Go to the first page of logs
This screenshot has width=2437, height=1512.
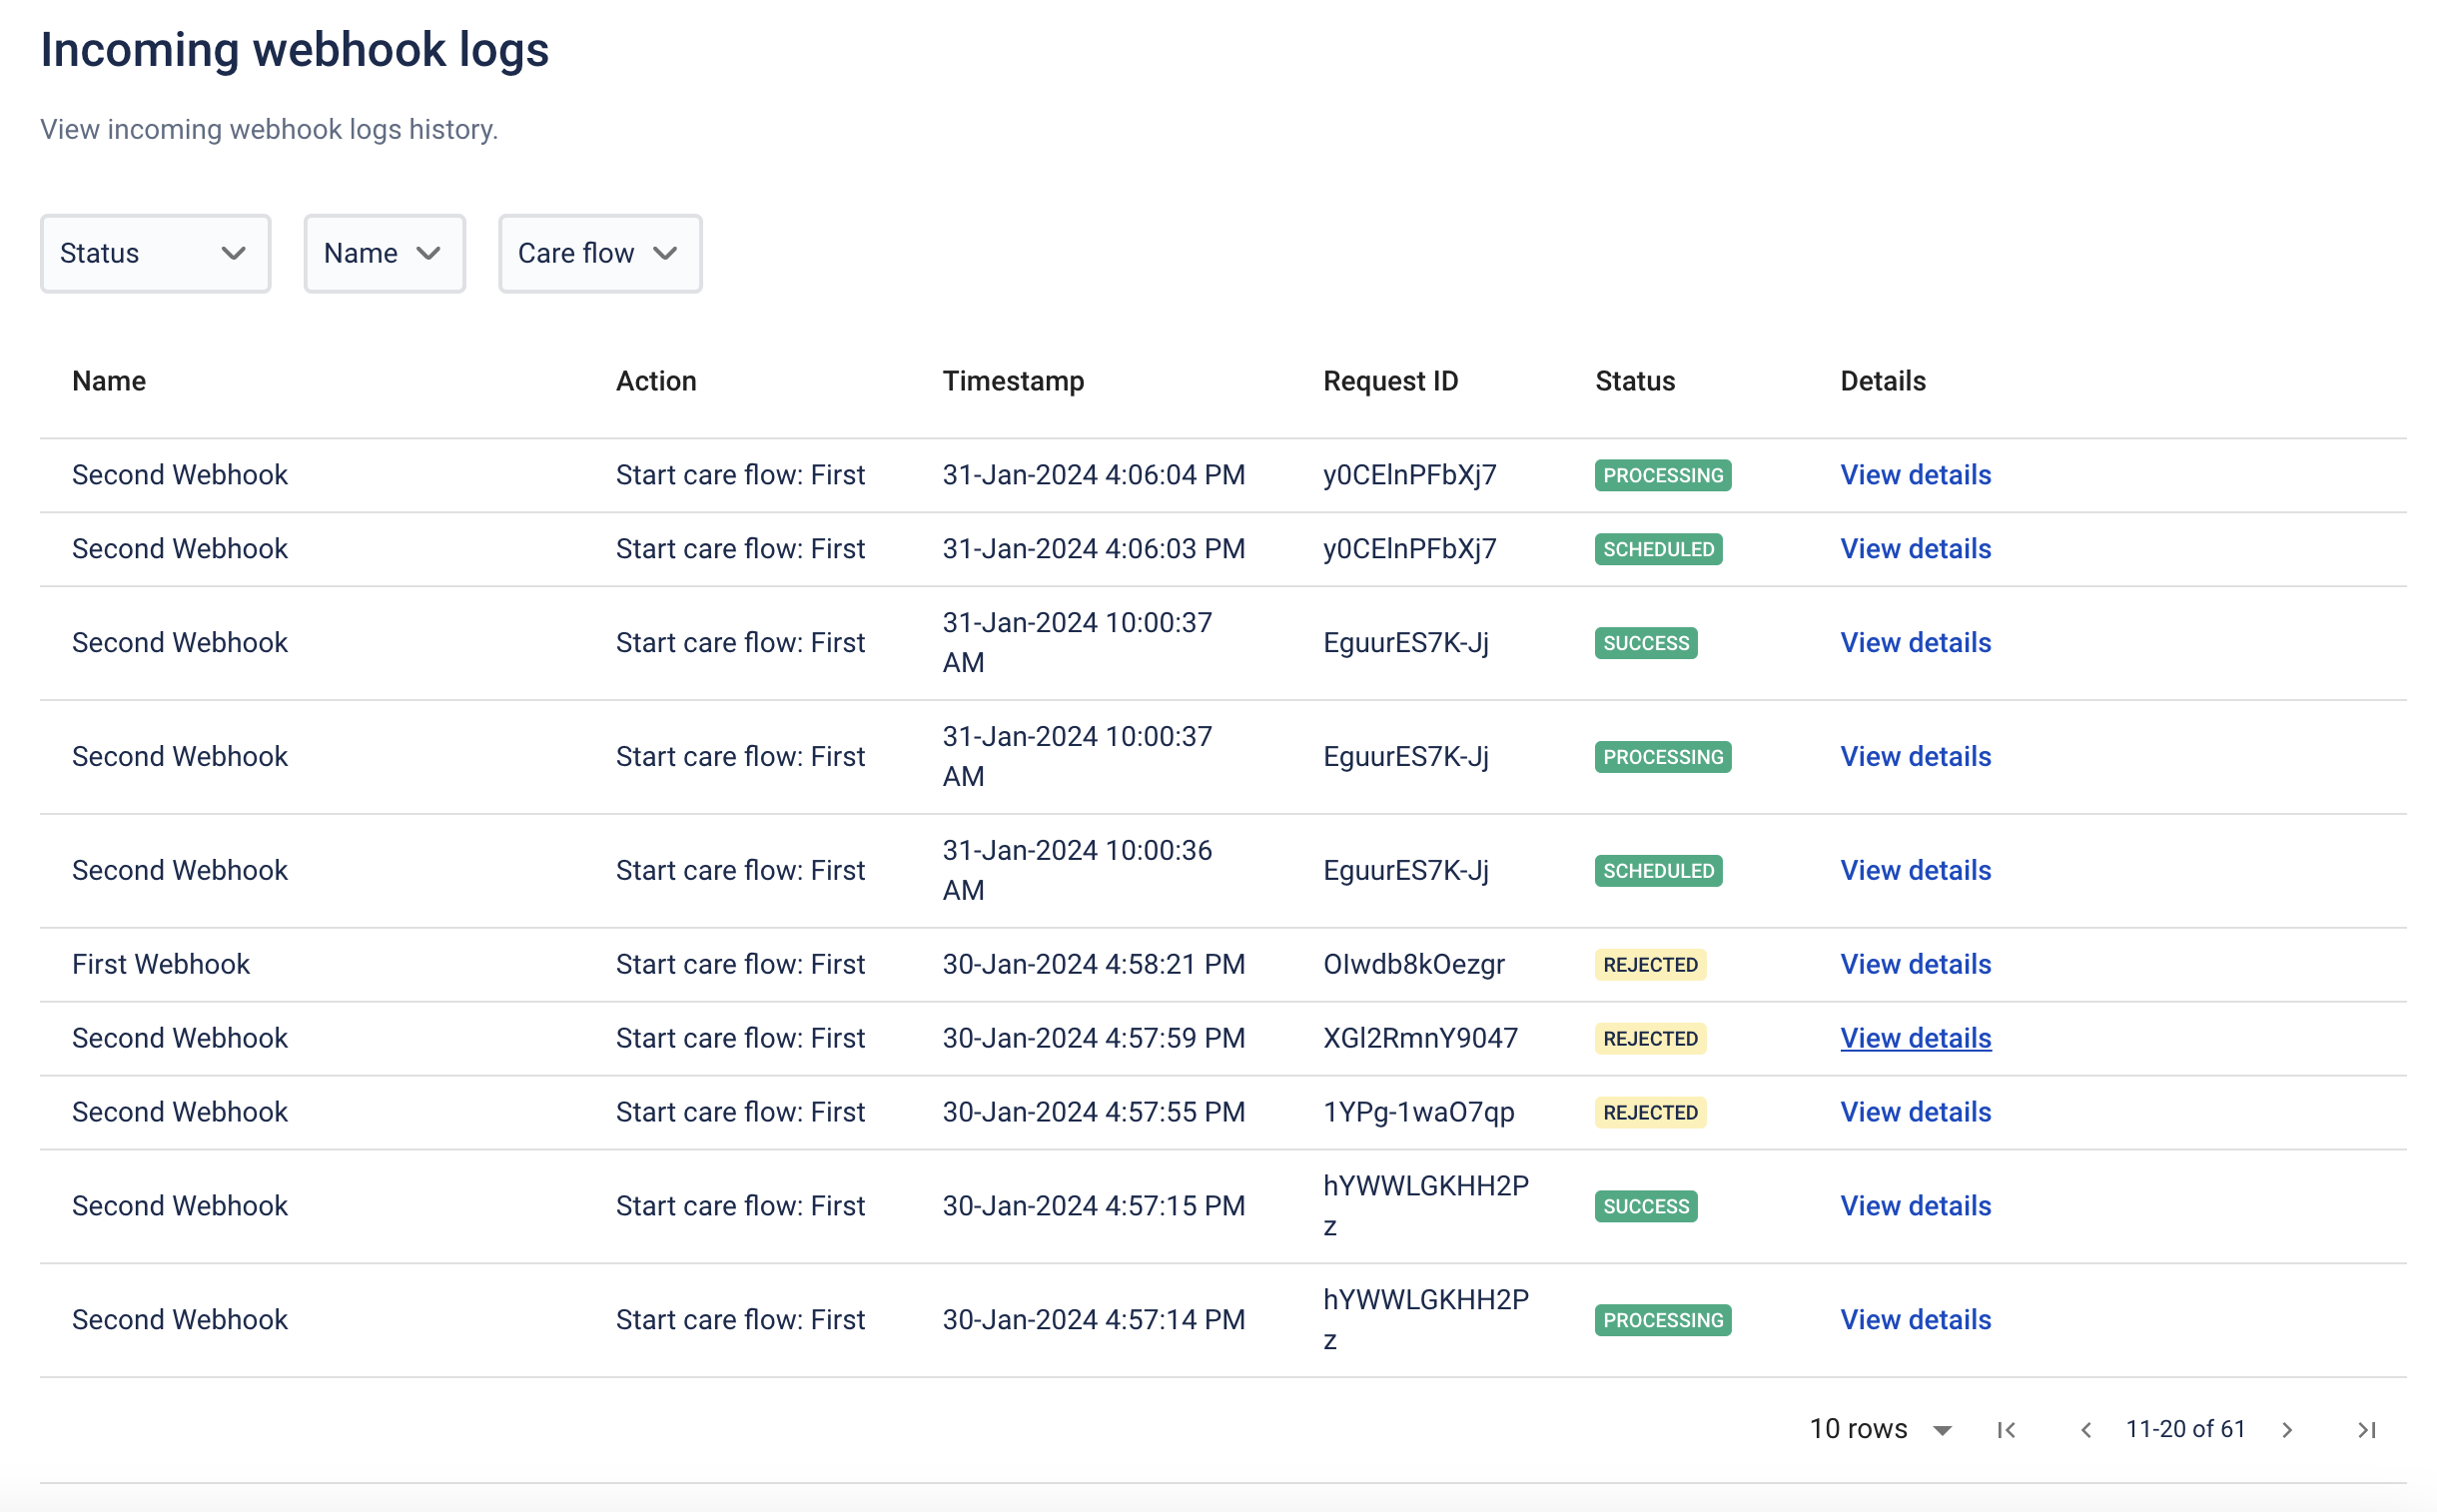pyautogui.click(x=2006, y=1430)
